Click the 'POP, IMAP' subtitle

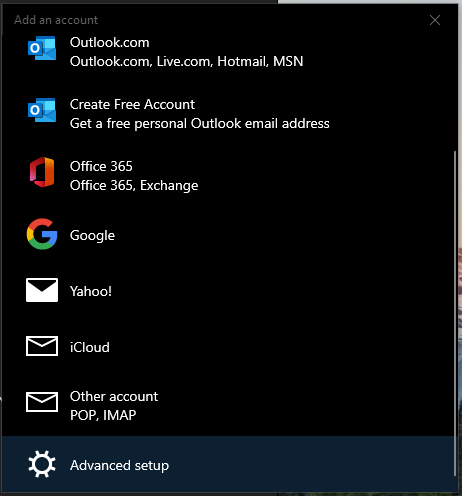click(x=103, y=415)
